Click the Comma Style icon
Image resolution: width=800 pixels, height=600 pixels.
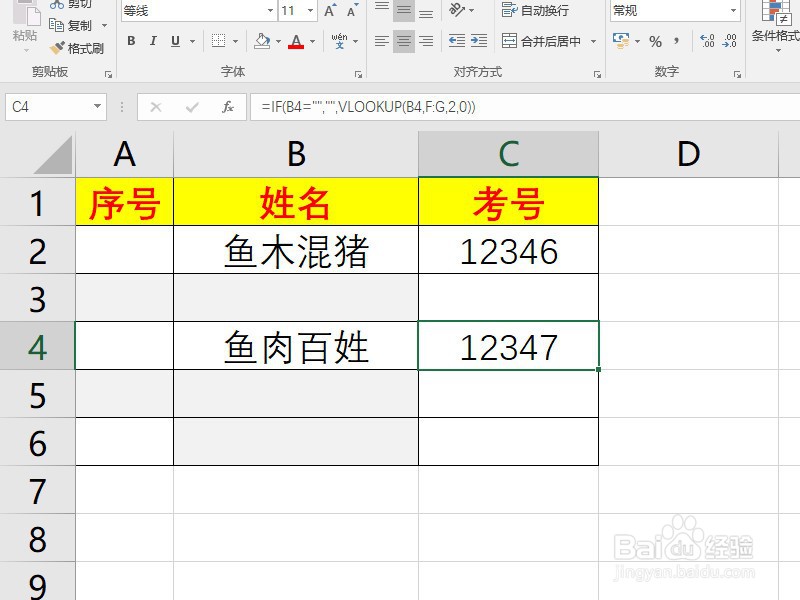click(x=676, y=40)
